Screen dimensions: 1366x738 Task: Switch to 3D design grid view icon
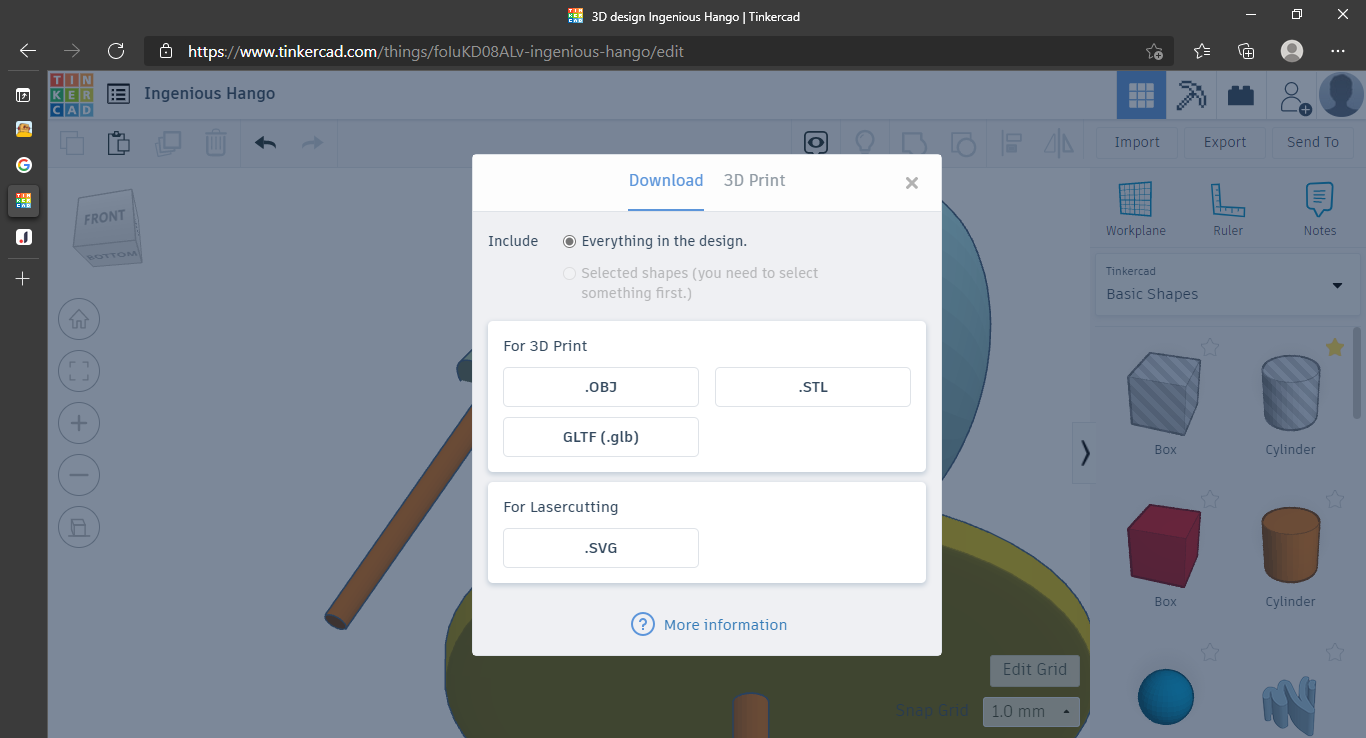(x=1141, y=95)
